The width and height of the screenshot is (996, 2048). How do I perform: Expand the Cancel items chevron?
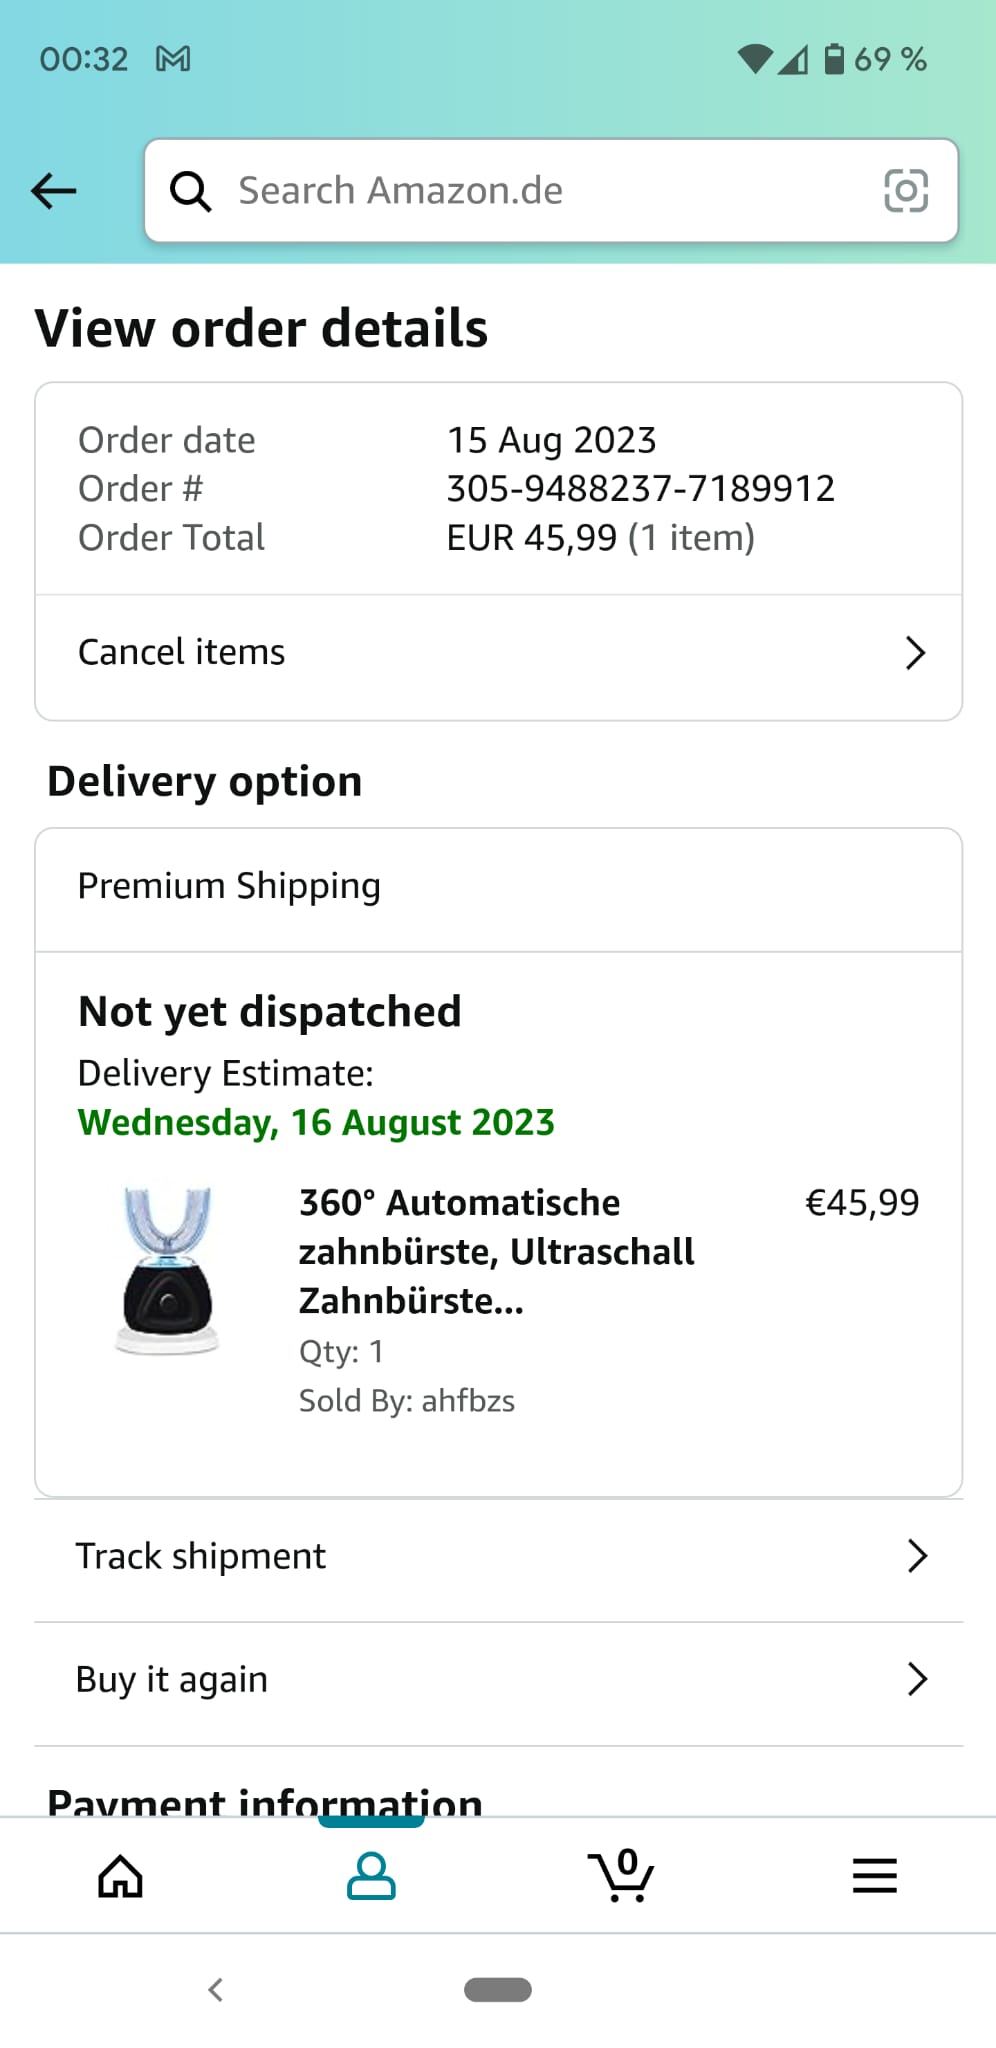(x=915, y=653)
